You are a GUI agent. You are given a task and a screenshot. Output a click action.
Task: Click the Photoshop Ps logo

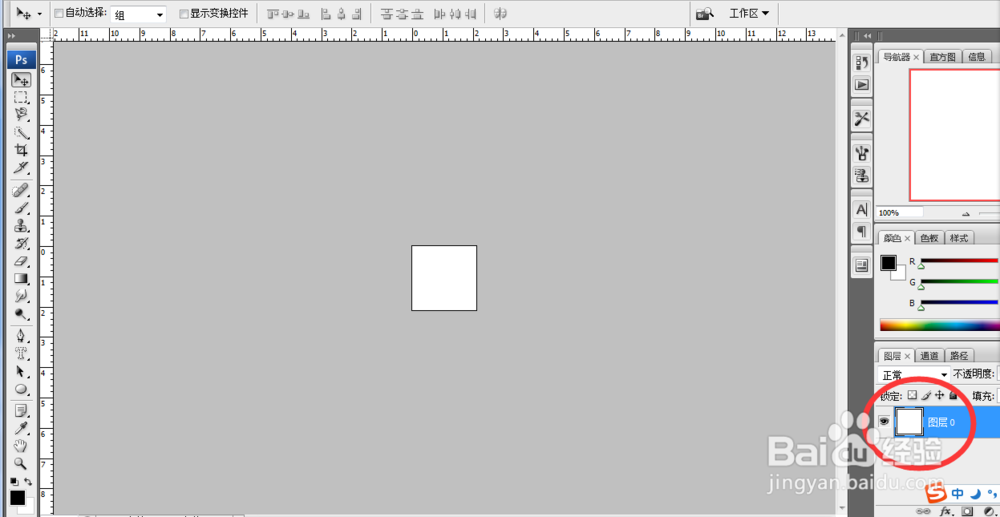point(21,60)
